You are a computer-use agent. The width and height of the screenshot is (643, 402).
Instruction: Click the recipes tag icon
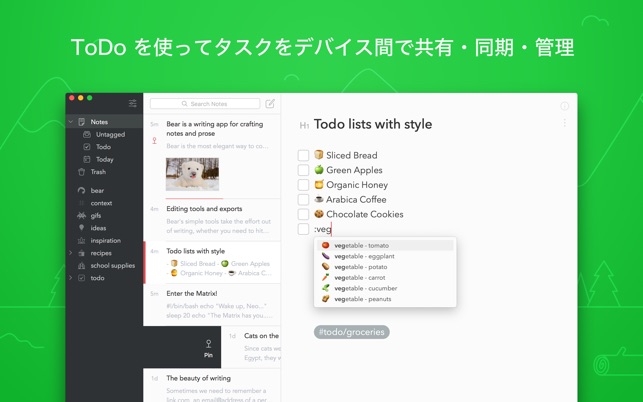point(82,253)
